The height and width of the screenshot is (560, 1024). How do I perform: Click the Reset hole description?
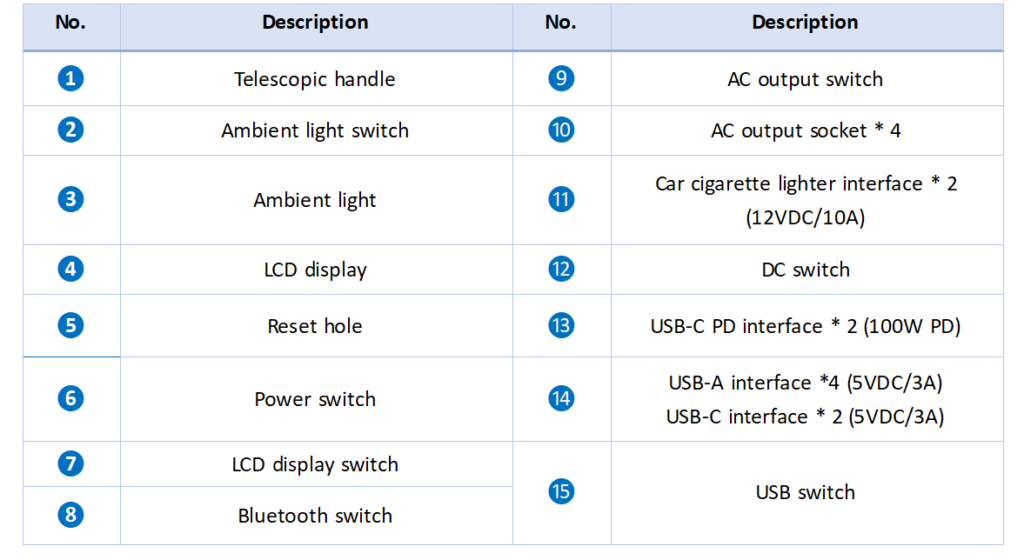point(315,326)
